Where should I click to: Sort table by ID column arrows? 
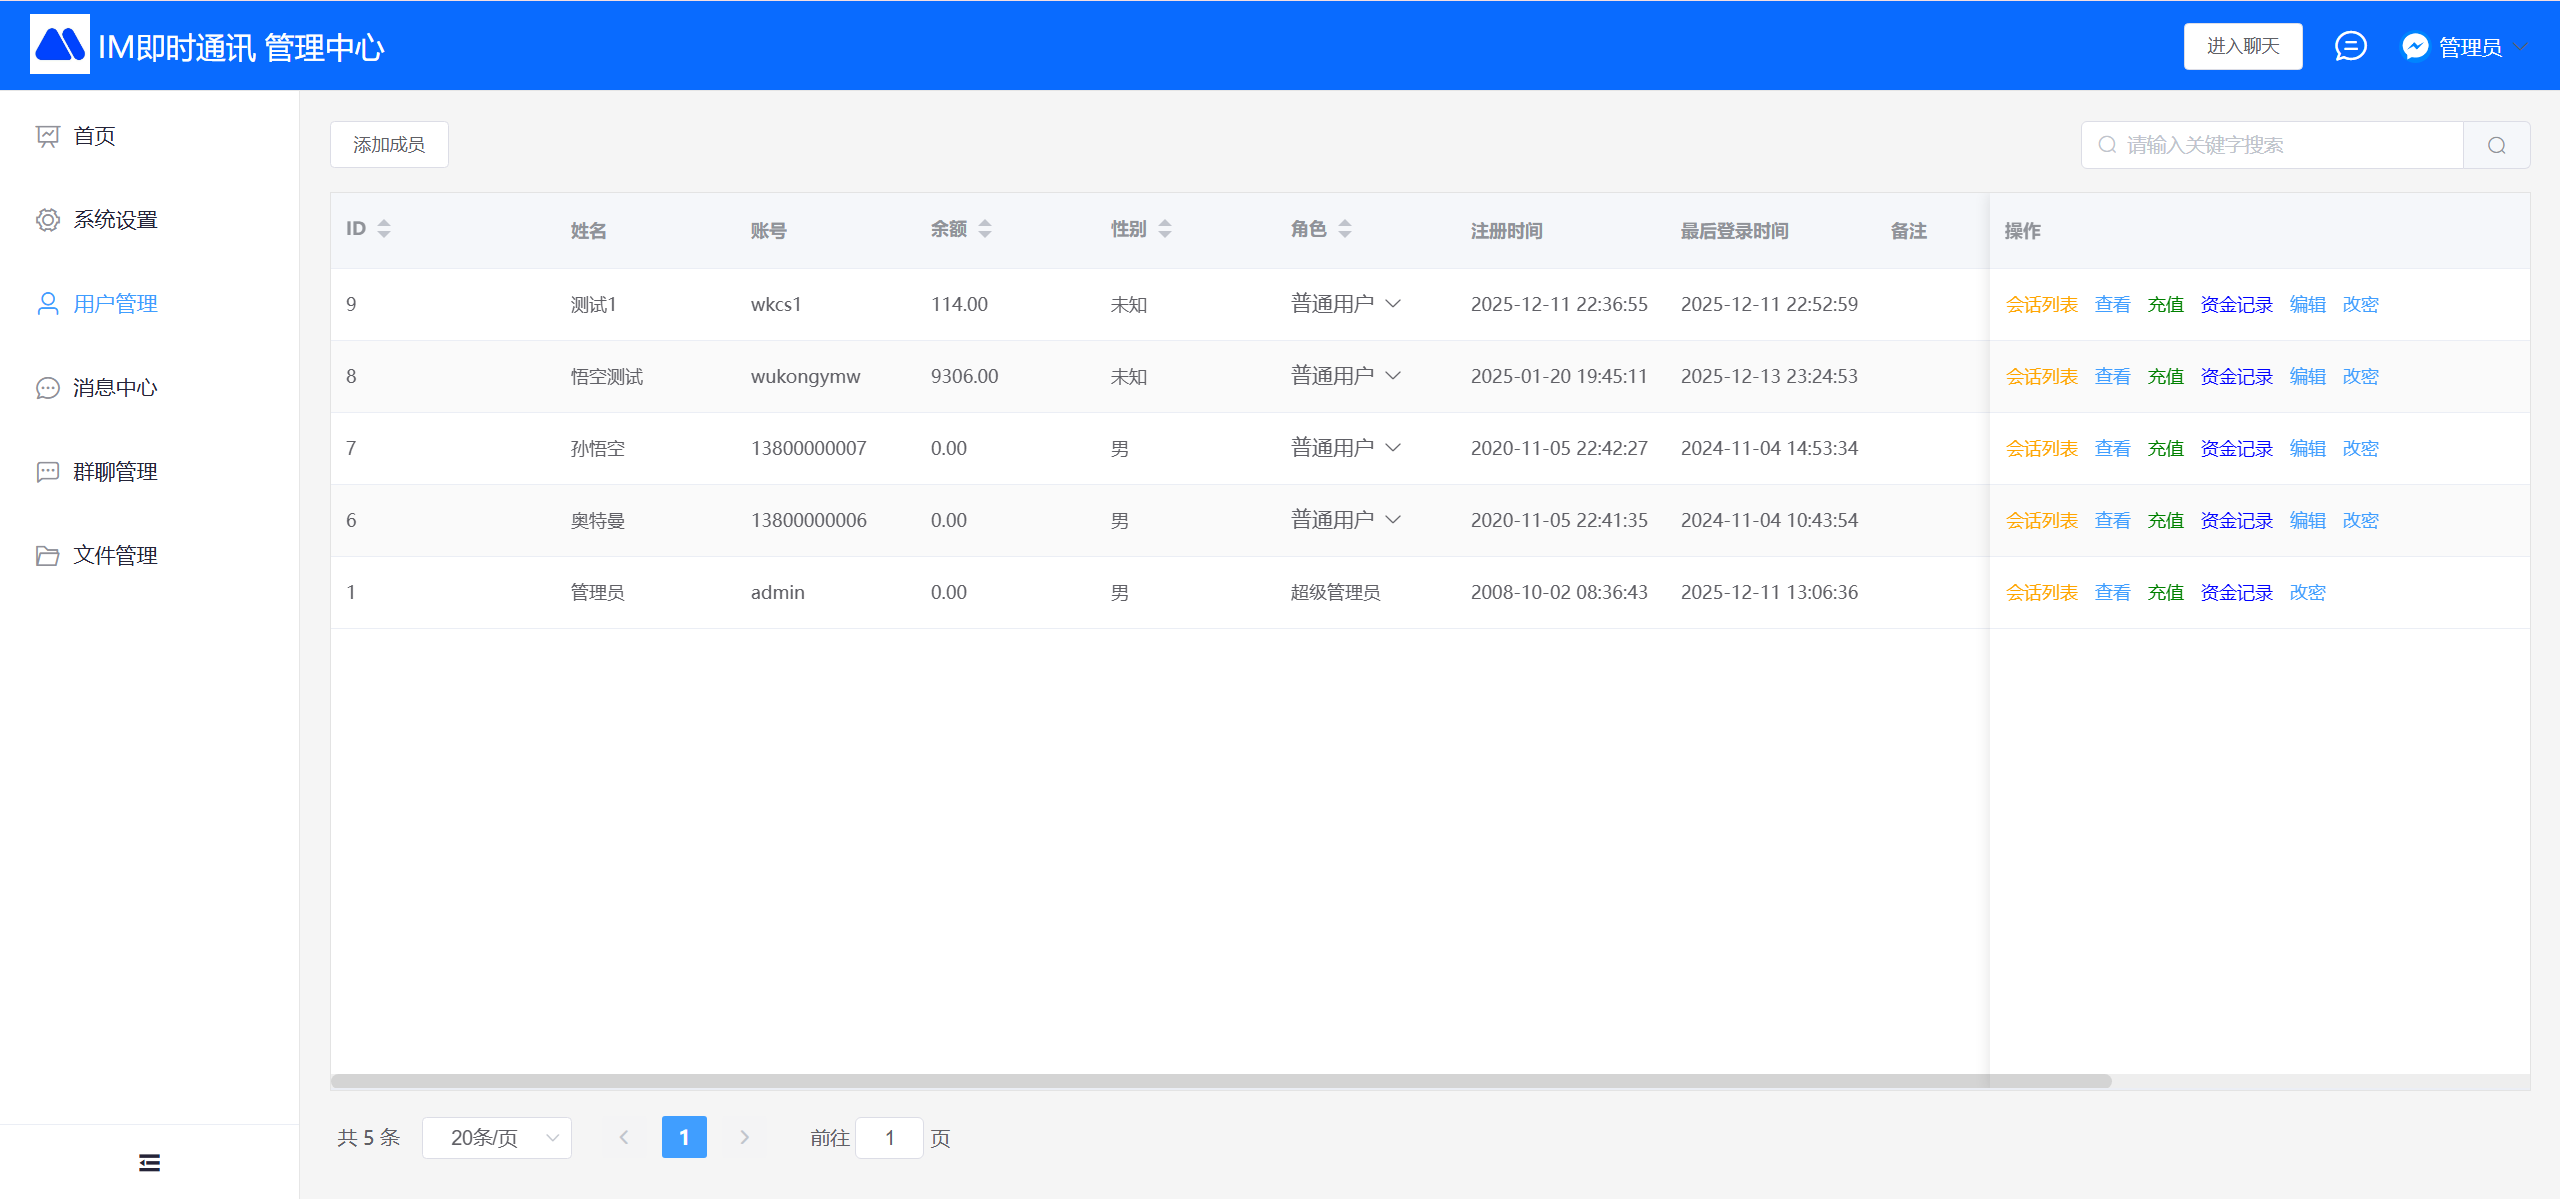click(384, 229)
